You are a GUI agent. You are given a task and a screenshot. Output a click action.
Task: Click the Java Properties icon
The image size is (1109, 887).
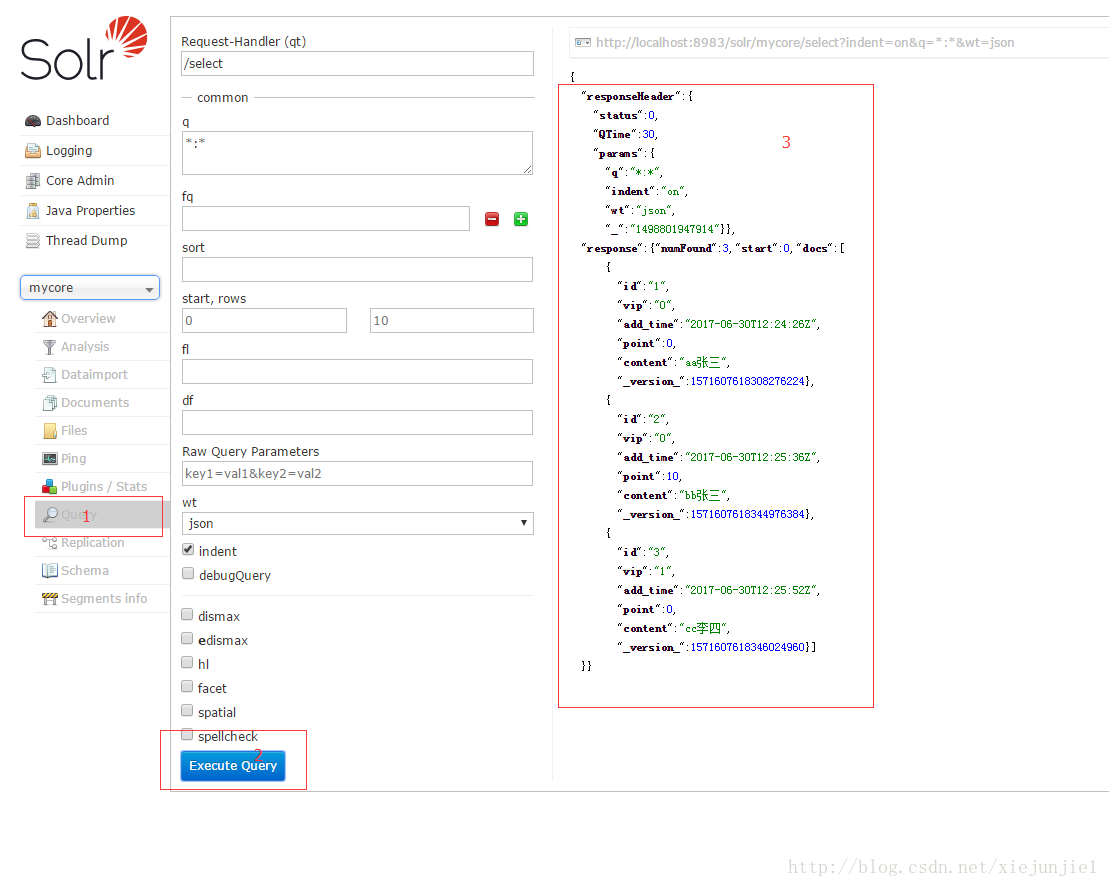point(33,211)
